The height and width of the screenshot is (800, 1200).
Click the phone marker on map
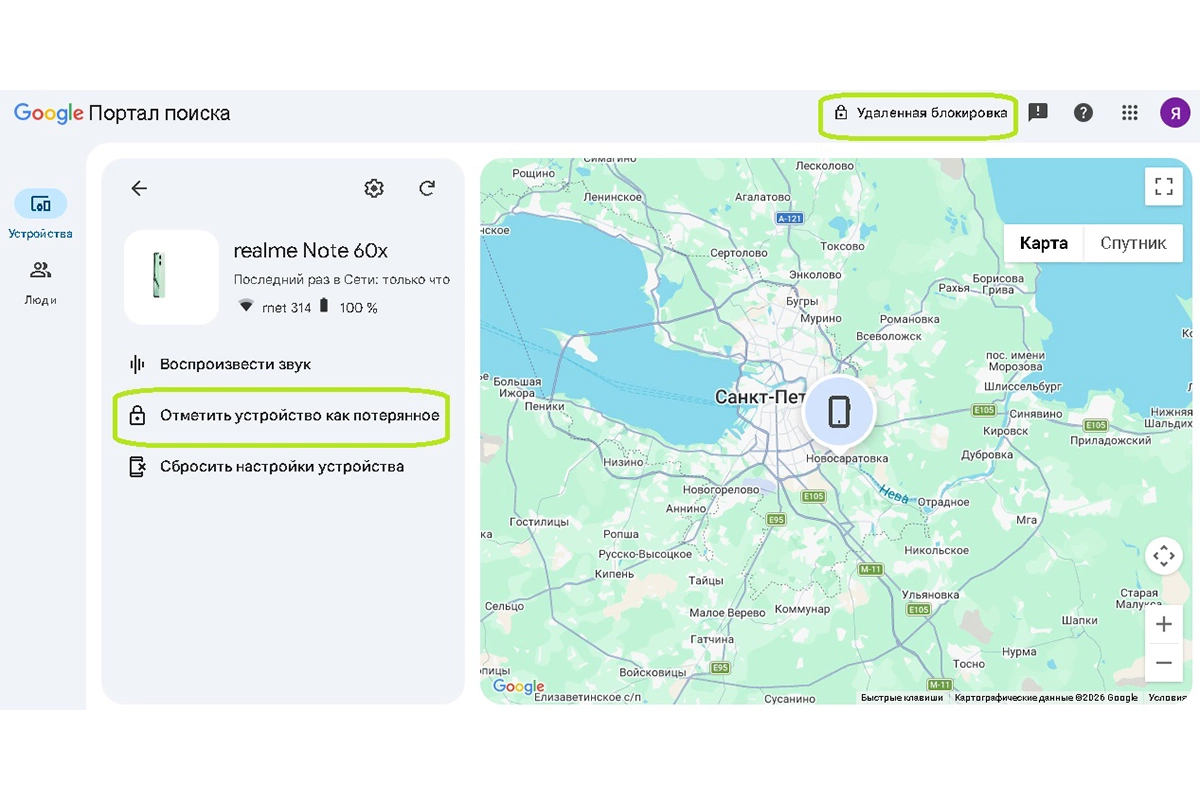(839, 411)
